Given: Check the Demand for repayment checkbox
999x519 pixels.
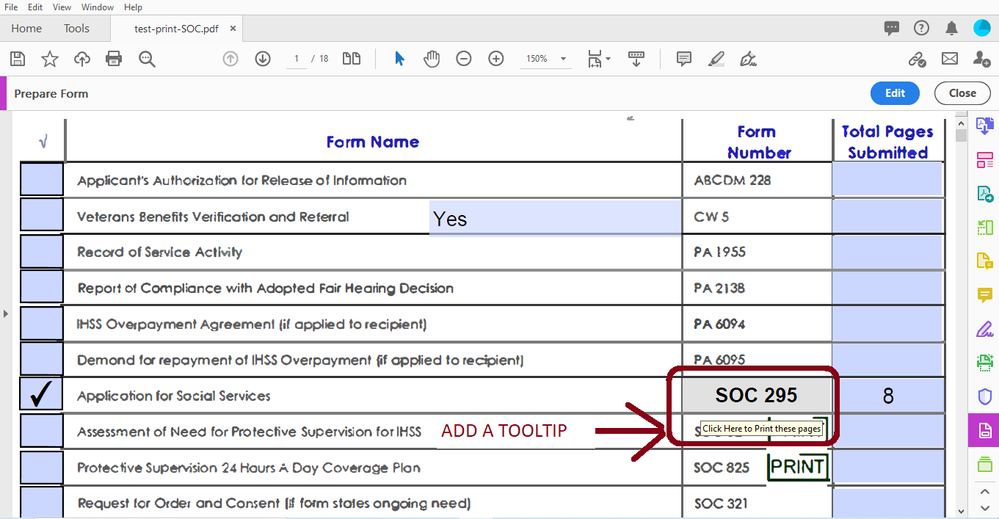Looking at the screenshot, I should click(42, 359).
